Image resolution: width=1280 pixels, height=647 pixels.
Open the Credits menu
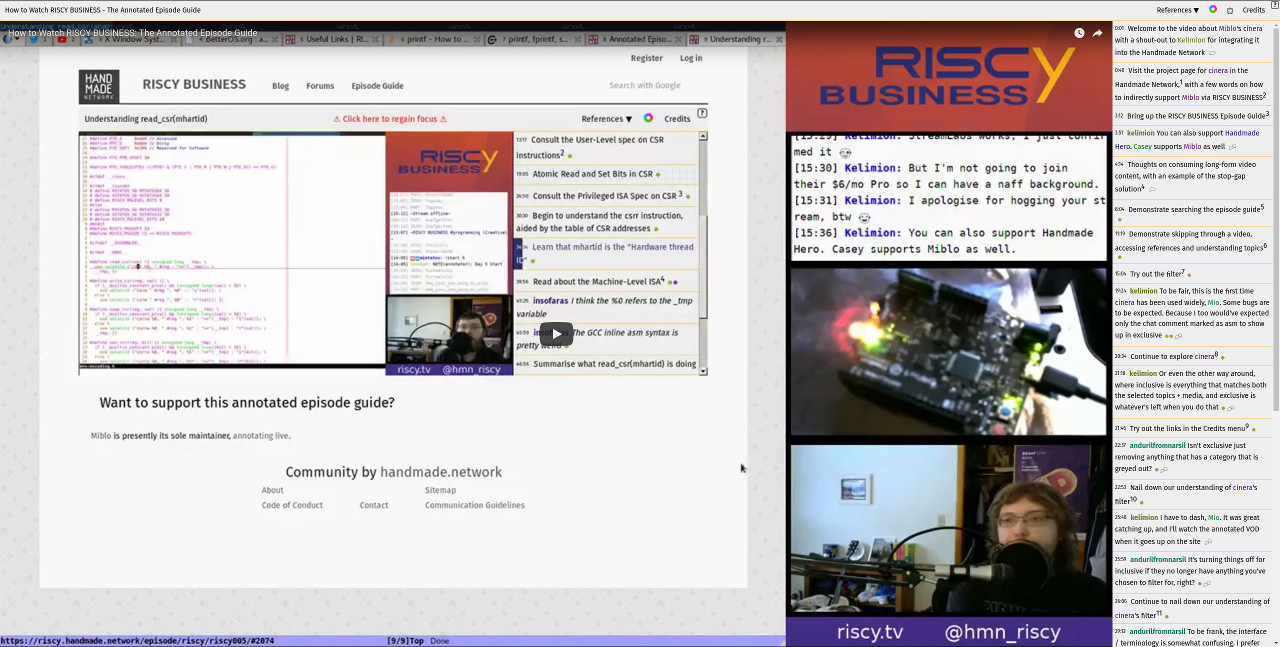677,118
